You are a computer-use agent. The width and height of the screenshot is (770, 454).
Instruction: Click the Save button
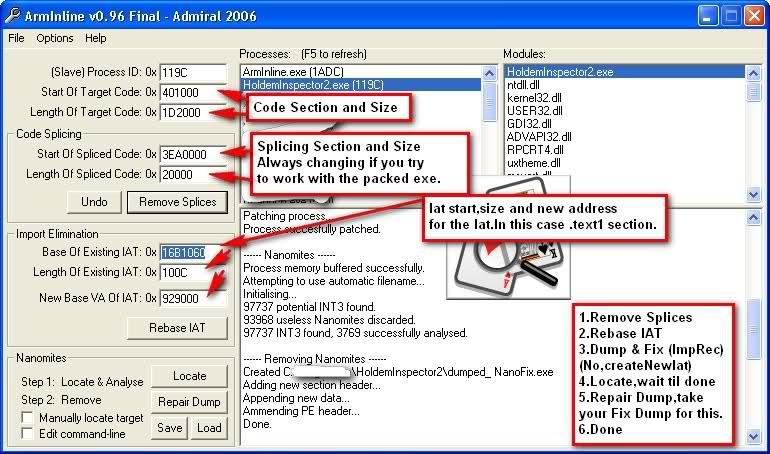click(x=169, y=428)
